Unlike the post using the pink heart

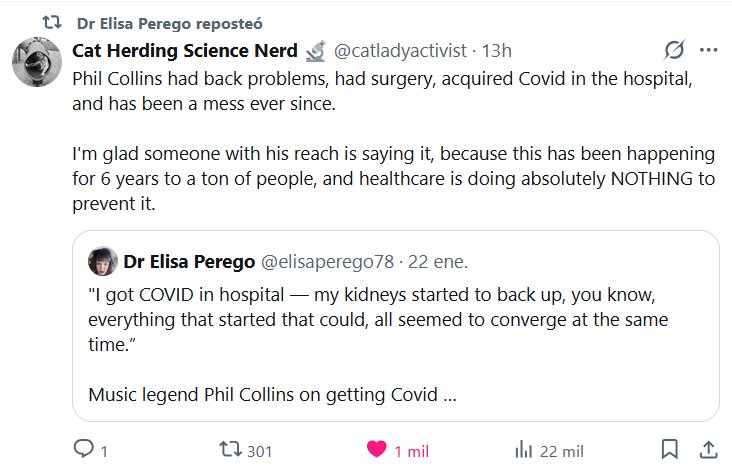pyautogui.click(x=376, y=450)
